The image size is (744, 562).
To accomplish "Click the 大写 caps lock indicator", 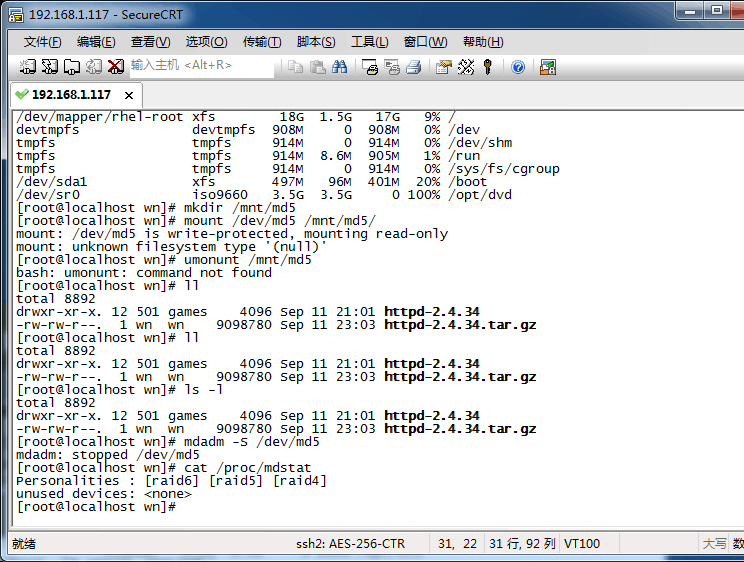I will pyautogui.click(x=715, y=543).
